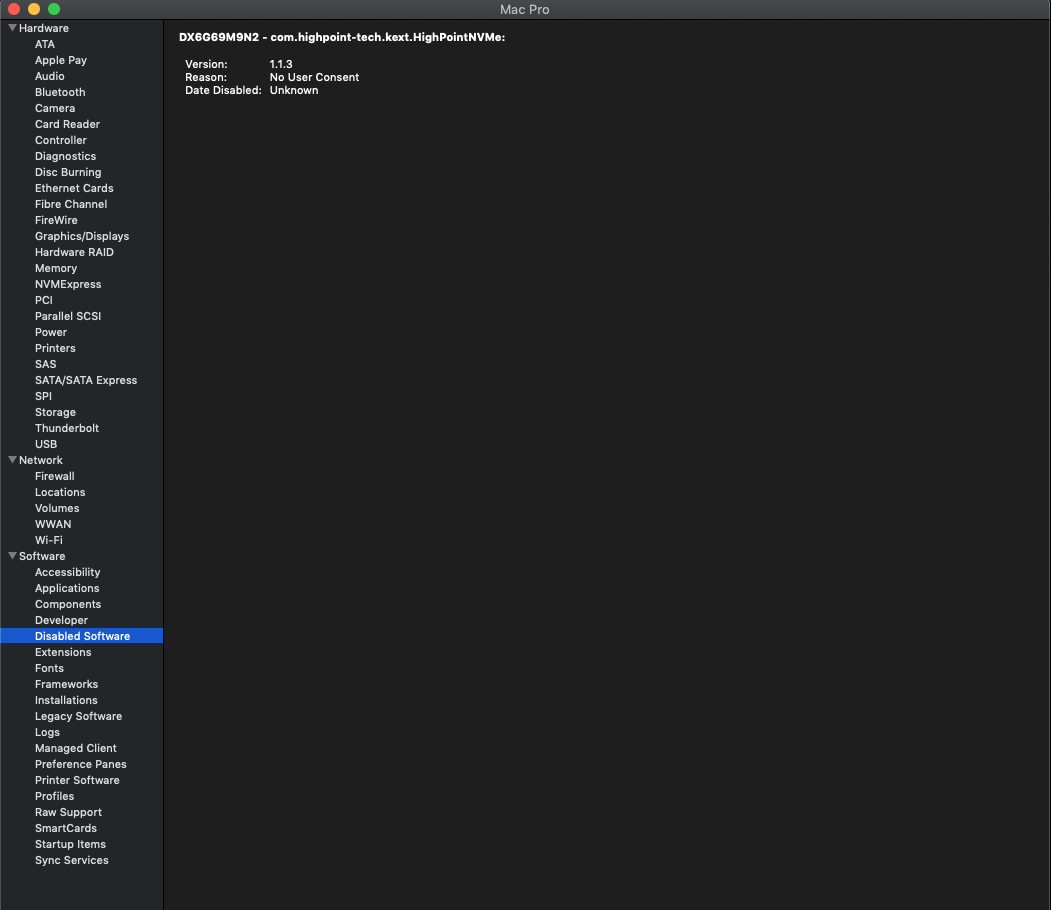Open the Bluetooth hardware entry
This screenshot has height=910, width=1051.
tap(60, 92)
